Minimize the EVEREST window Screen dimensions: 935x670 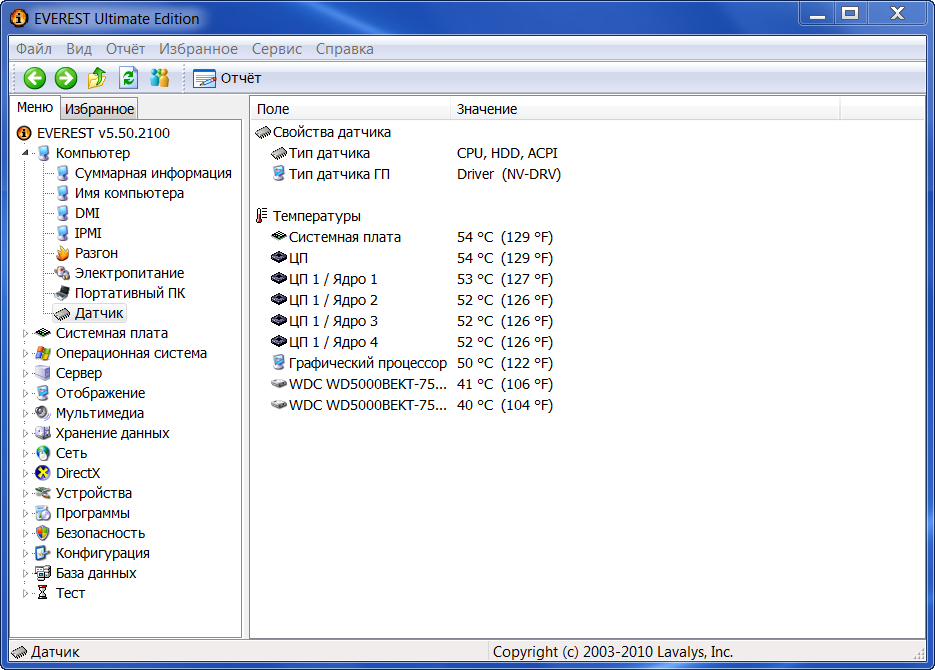[817, 13]
